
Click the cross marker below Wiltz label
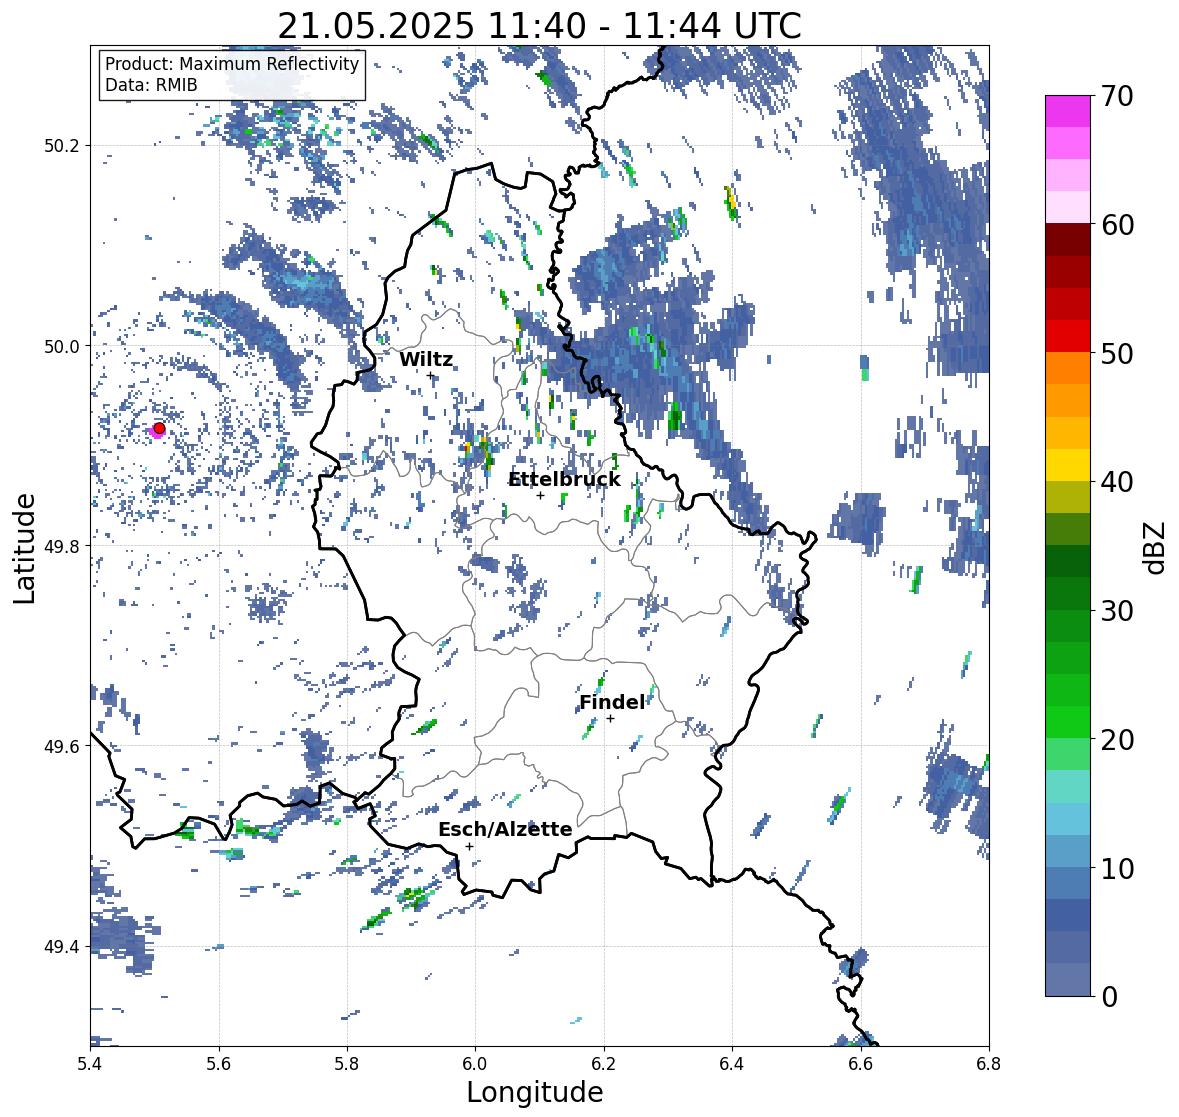click(x=431, y=376)
